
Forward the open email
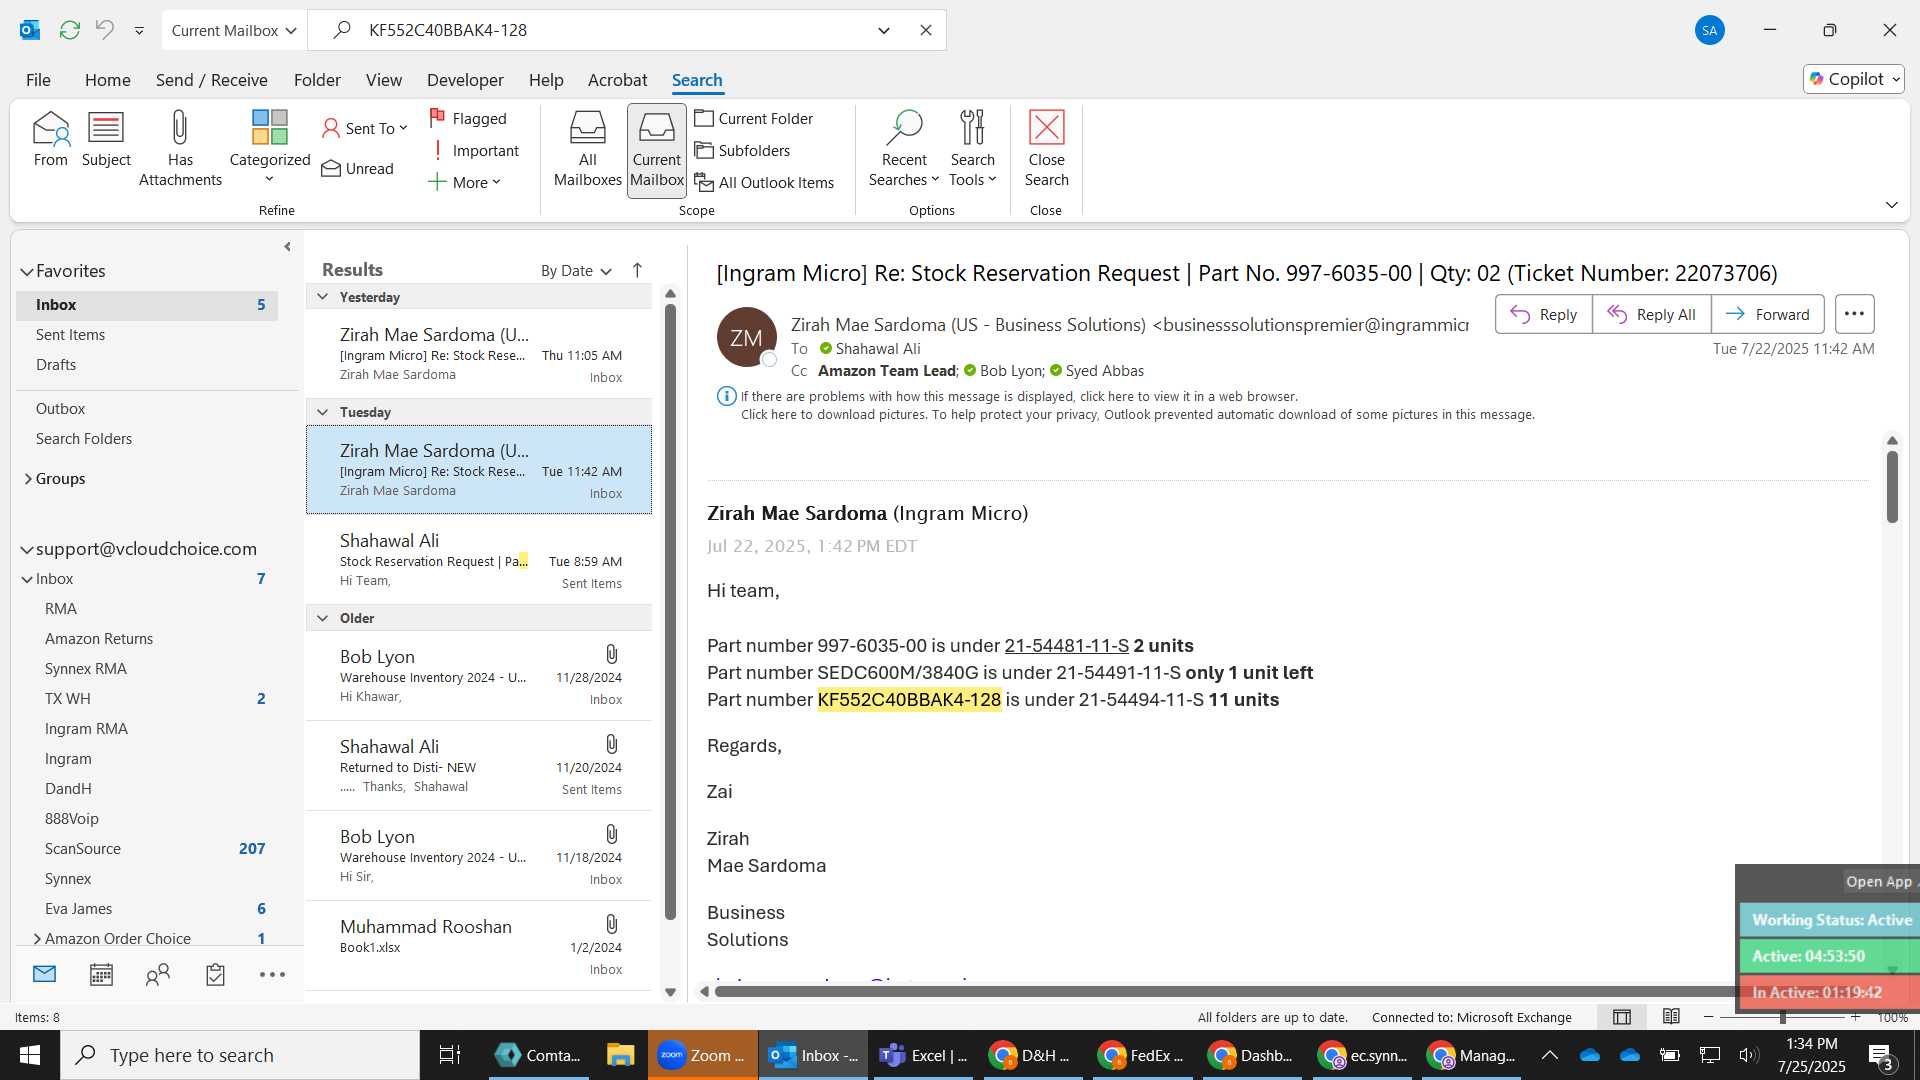[x=1767, y=314]
